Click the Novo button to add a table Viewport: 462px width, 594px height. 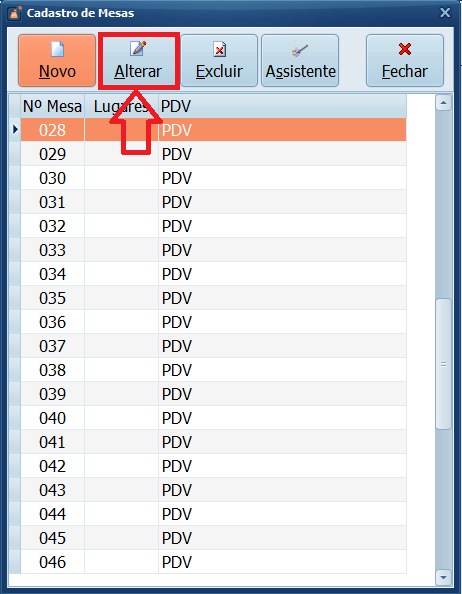[57, 61]
